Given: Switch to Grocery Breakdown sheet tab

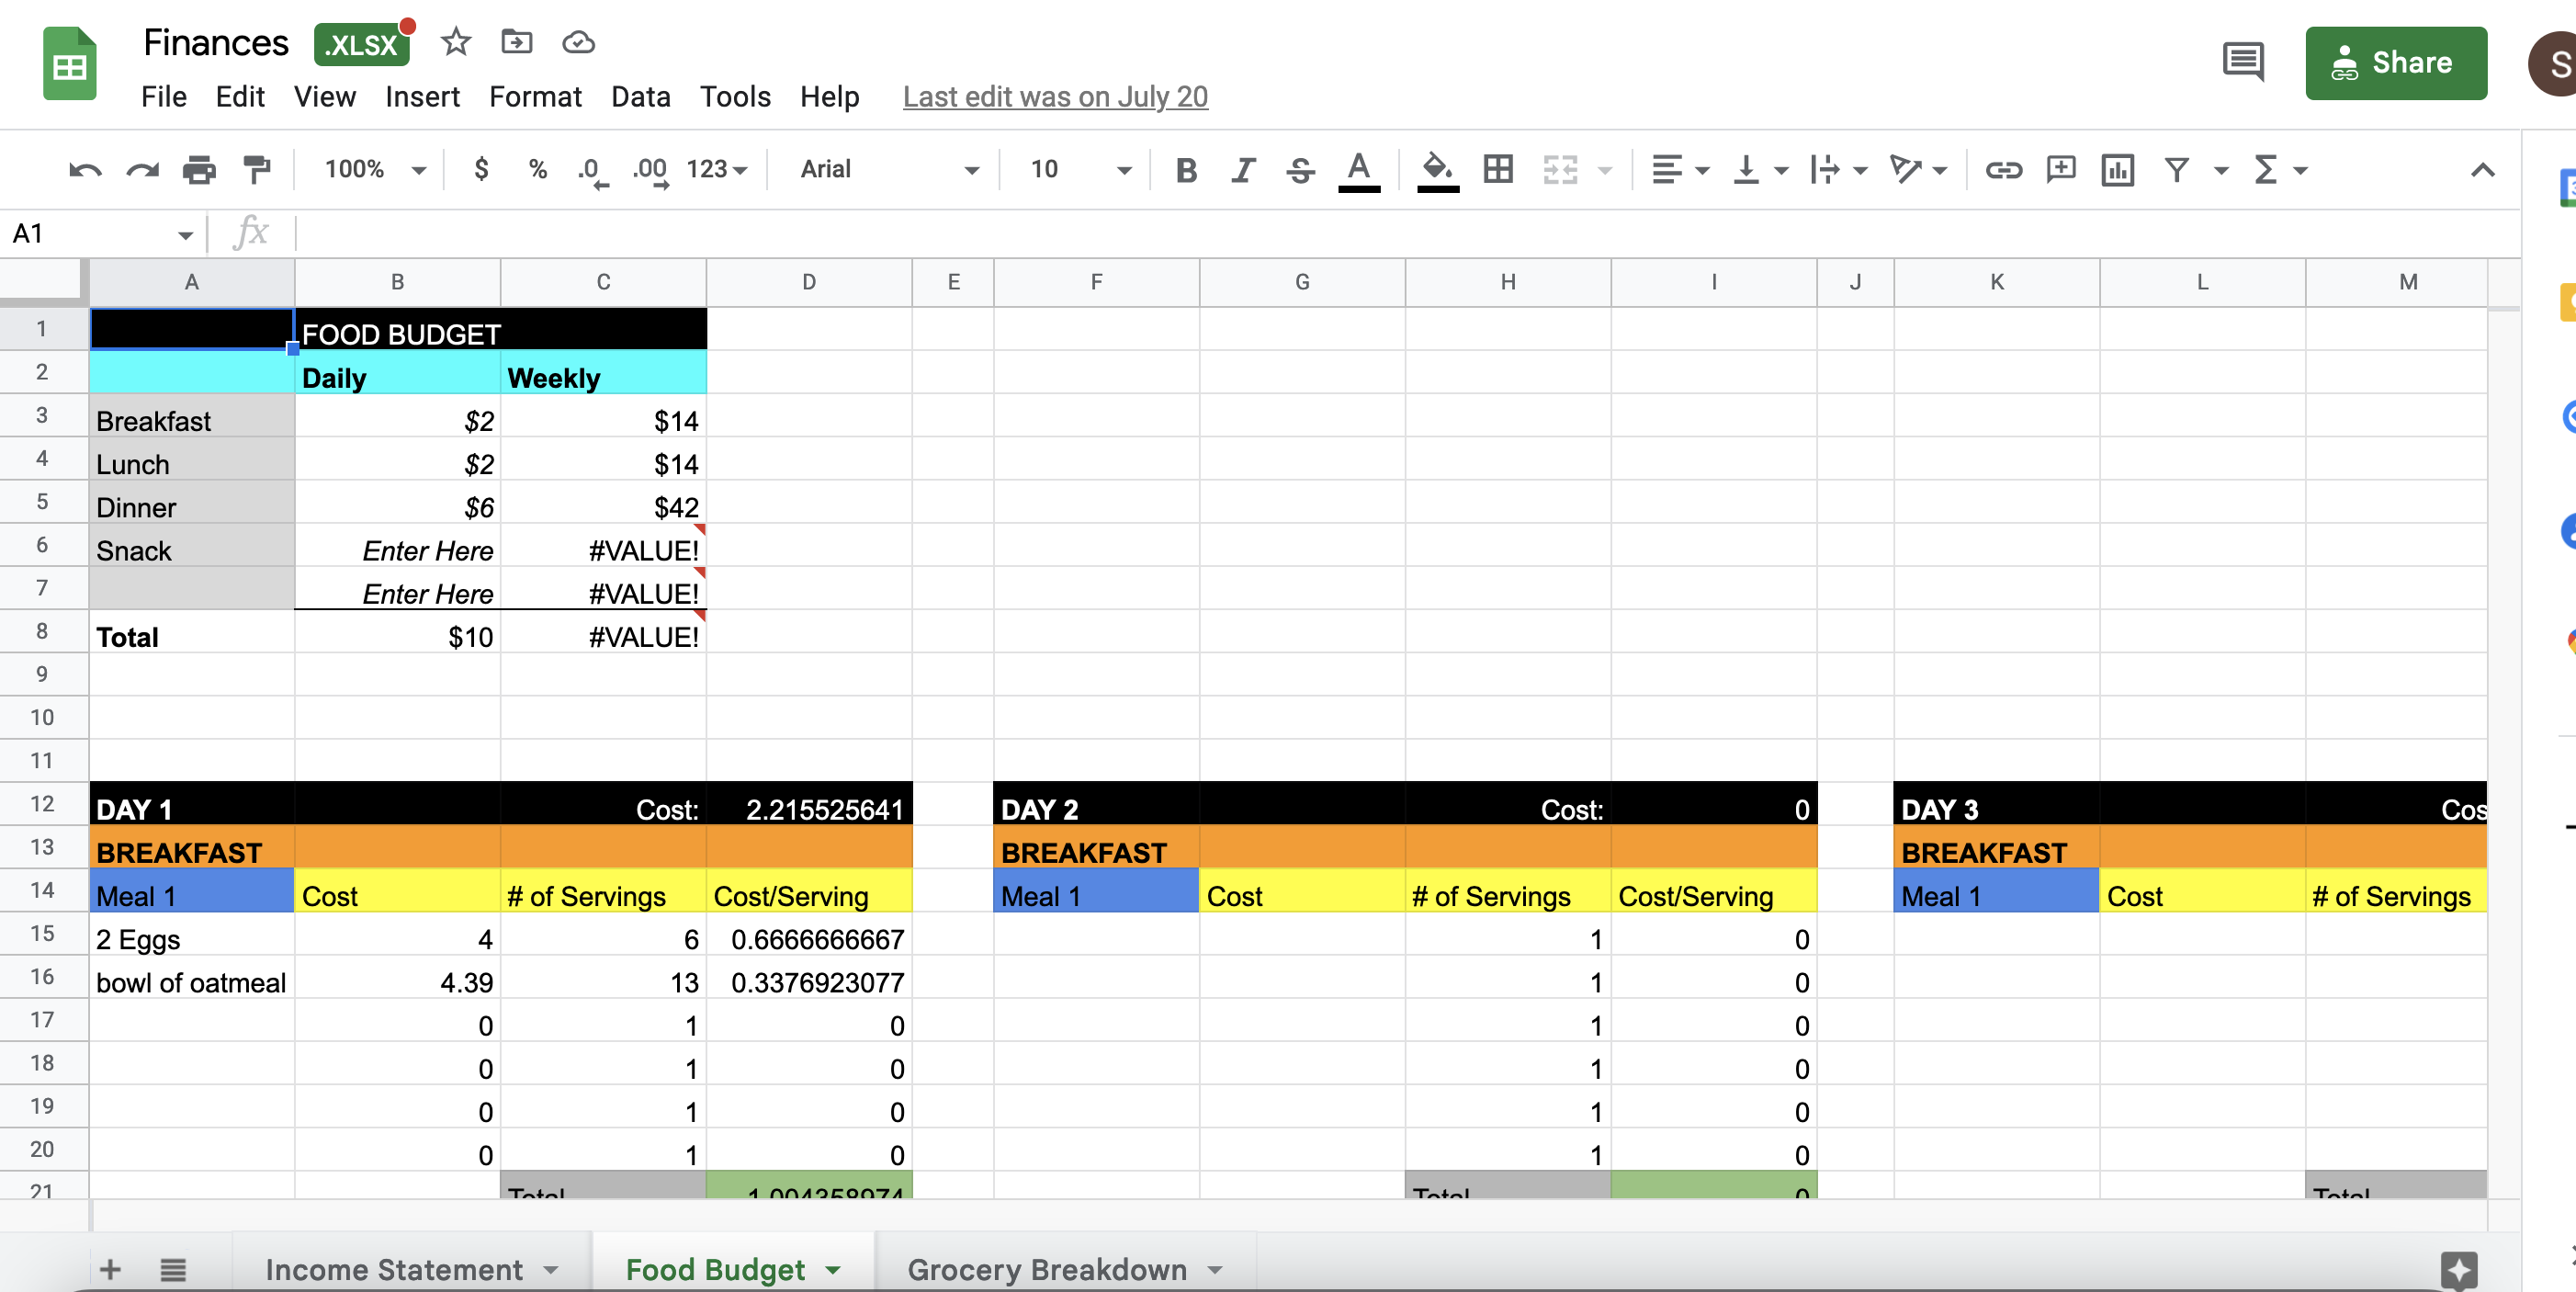Looking at the screenshot, I should (1046, 1269).
